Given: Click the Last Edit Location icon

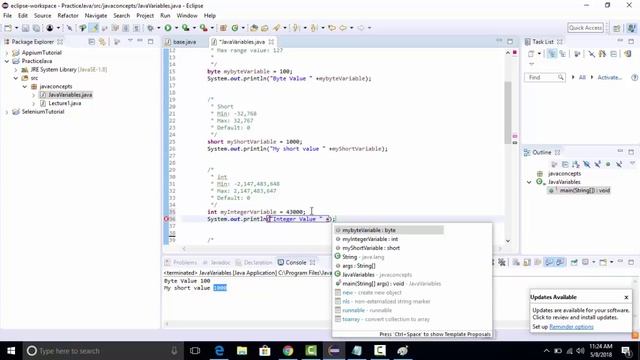Looking at the screenshot, I should coord(332,28).
